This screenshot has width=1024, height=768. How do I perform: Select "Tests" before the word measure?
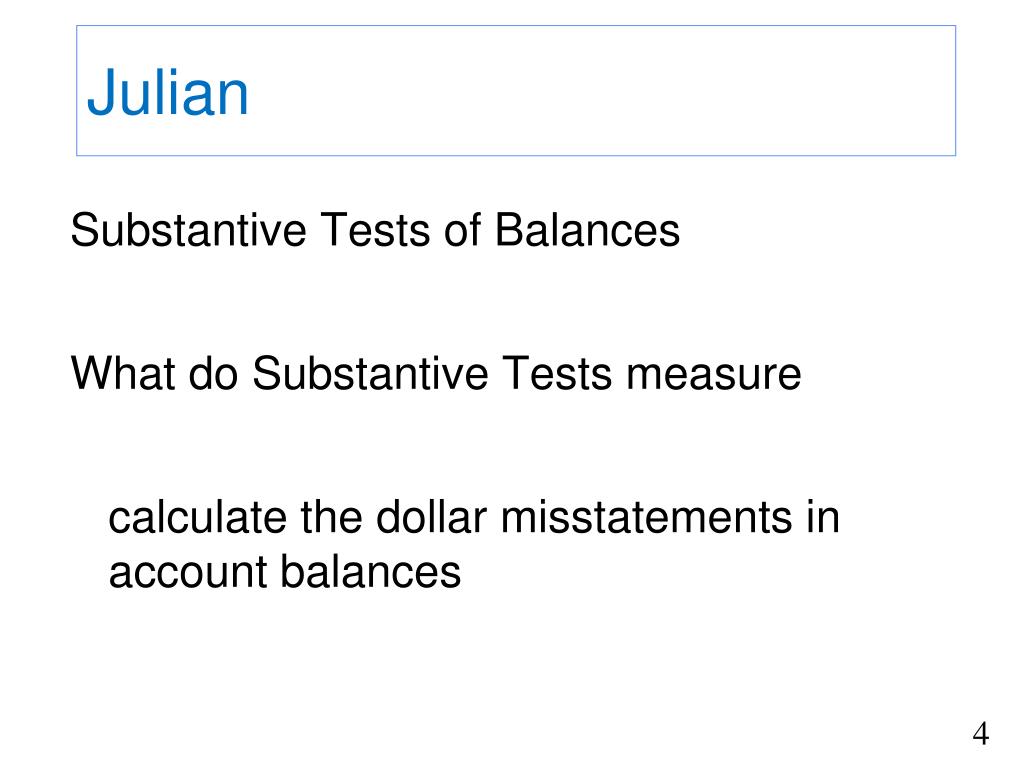pyautogui.click(x=557, y=374)
